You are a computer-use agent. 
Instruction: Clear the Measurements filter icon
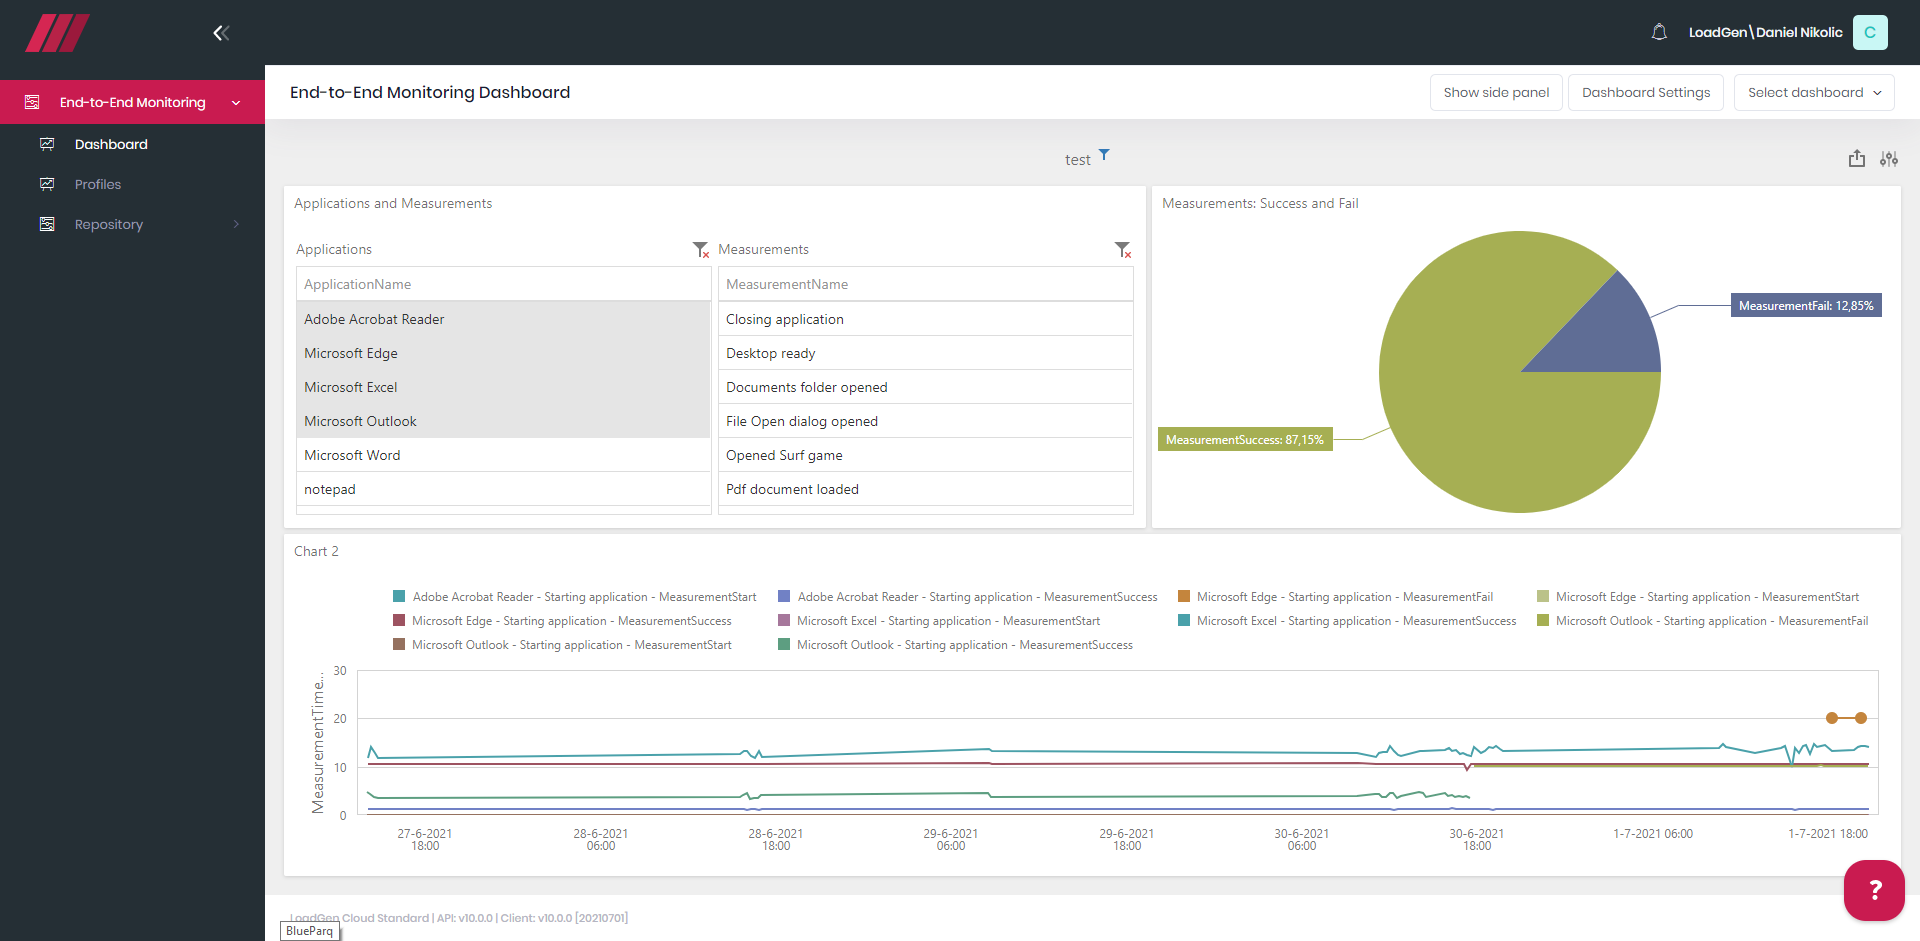pos(1123,249)
